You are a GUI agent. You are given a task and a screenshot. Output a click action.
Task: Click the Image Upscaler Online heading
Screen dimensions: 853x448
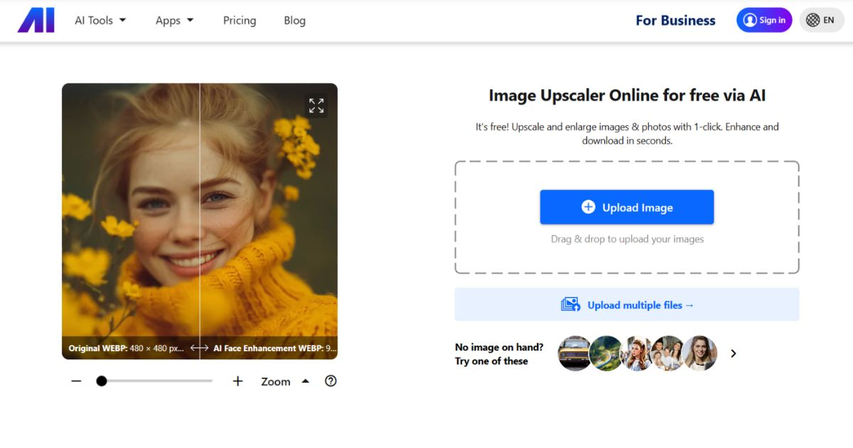pos(627,95)
